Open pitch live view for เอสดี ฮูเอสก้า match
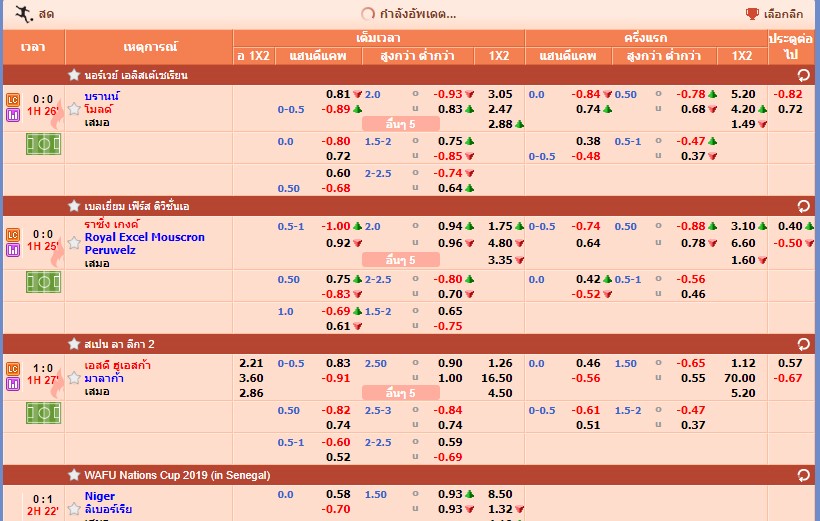 43,413
